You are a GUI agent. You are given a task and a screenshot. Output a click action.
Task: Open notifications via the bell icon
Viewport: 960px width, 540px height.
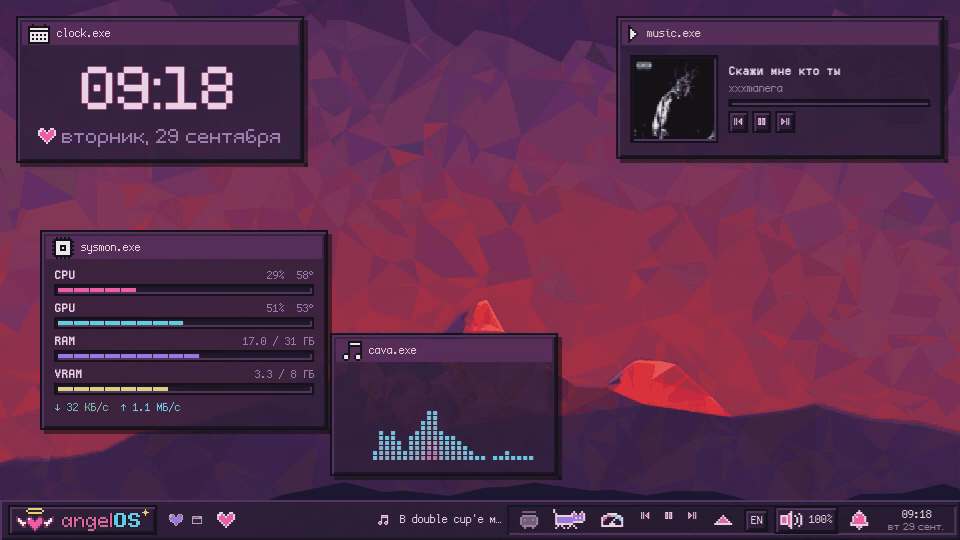(x=859, y=520)
